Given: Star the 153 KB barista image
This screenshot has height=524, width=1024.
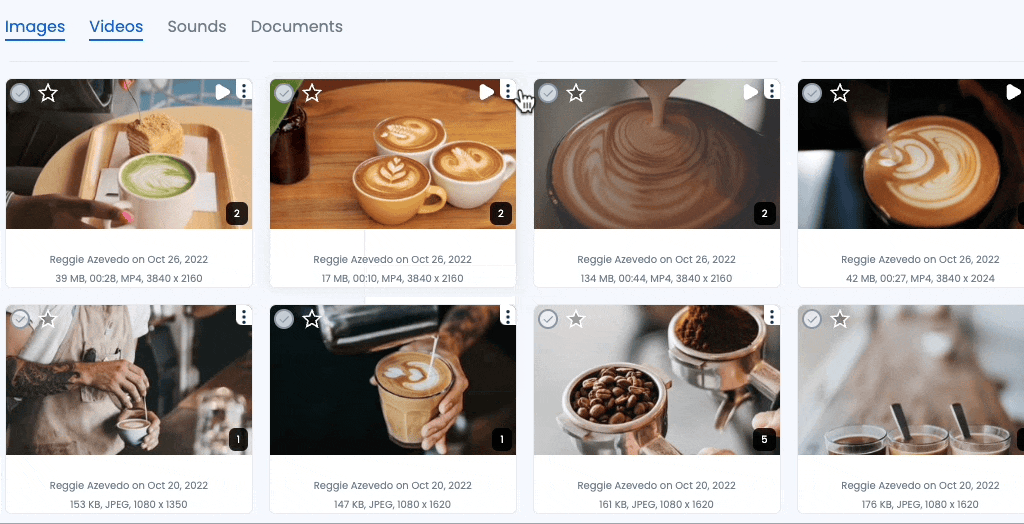Looking at the screenshot, I should [x=48, y=319].
